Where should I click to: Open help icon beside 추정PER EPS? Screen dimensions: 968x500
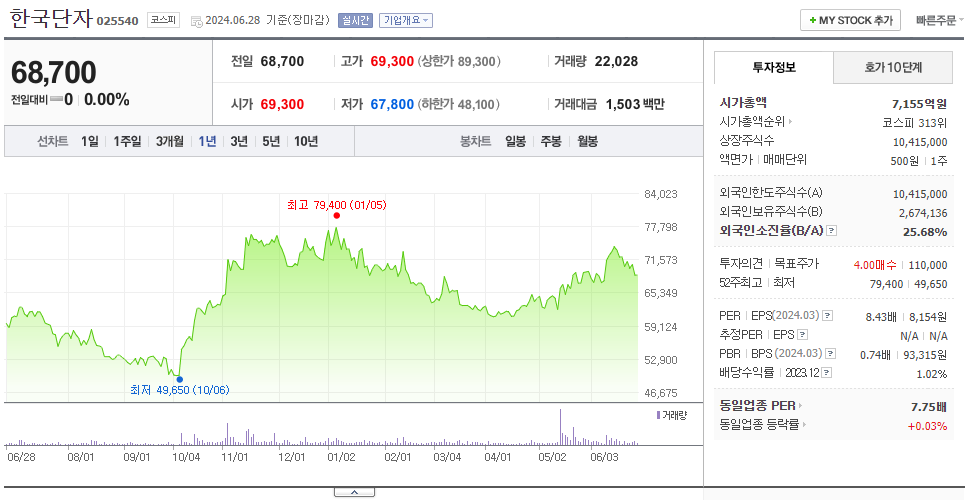[803, 335]
